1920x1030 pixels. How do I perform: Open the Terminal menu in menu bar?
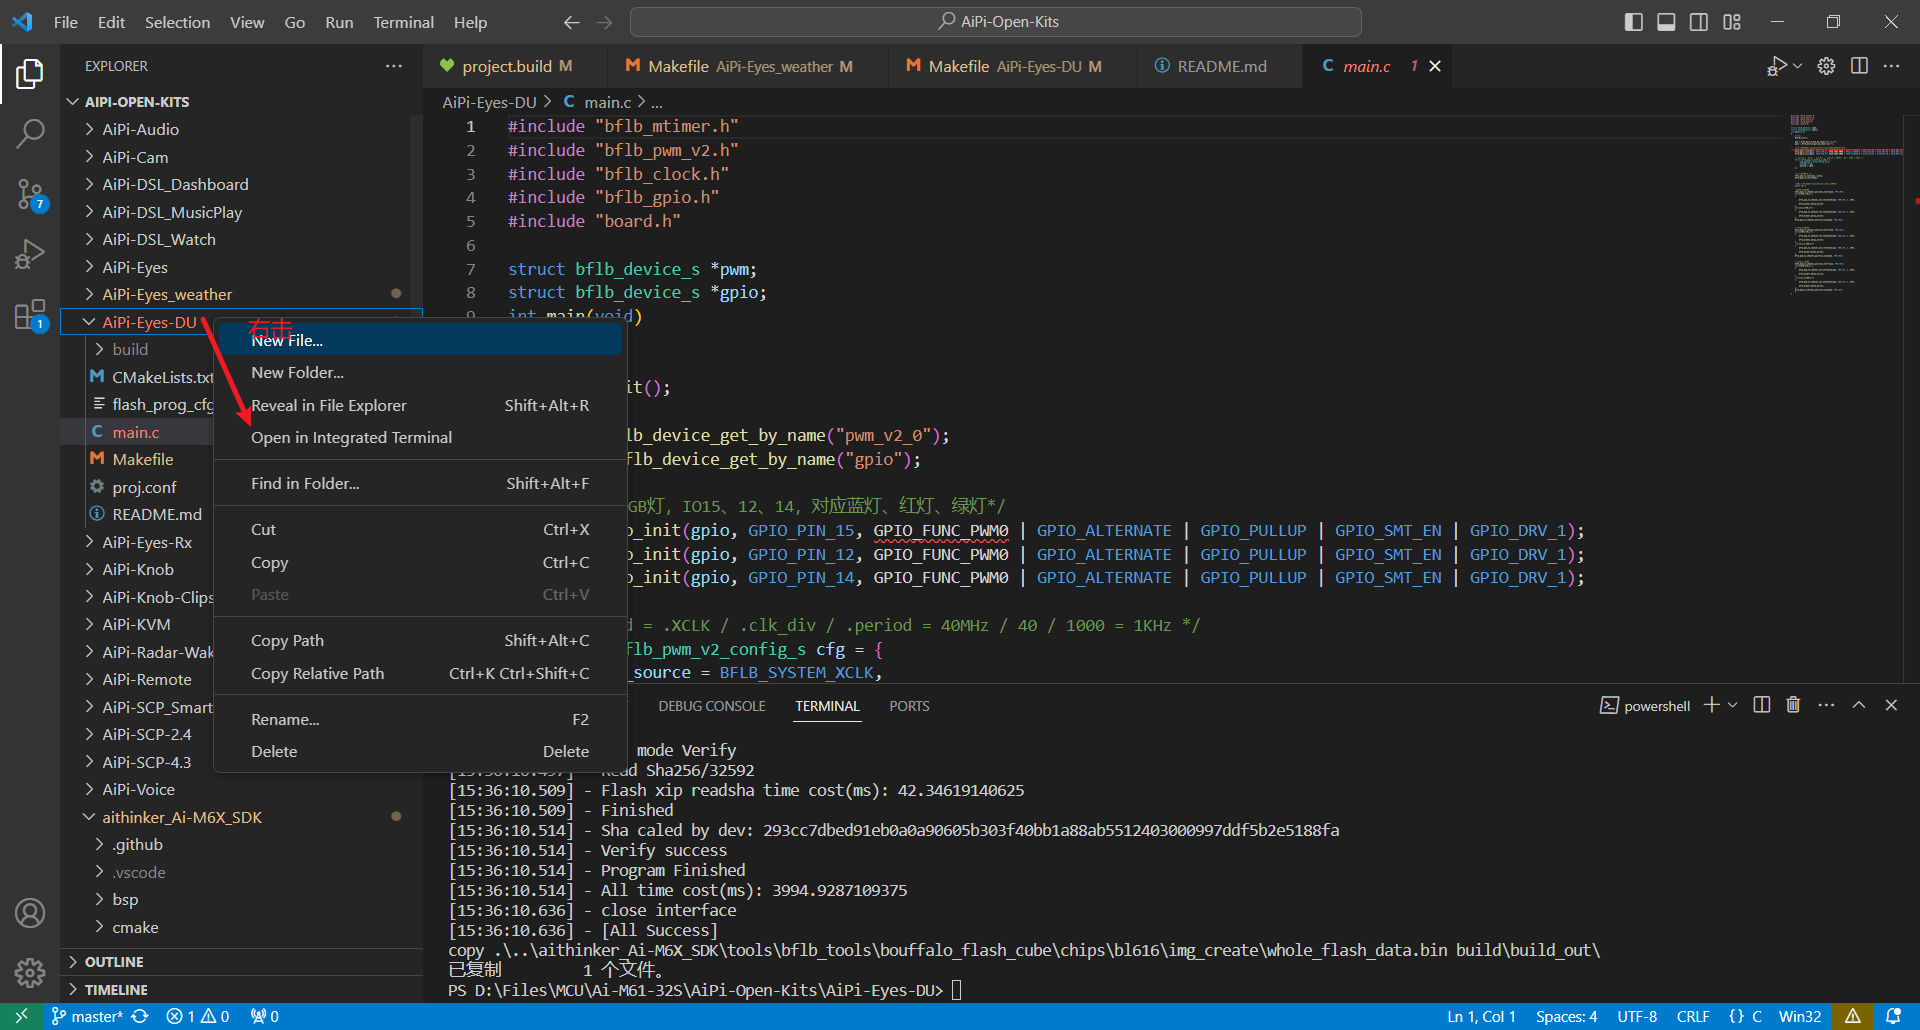click(x=403, y=22)
